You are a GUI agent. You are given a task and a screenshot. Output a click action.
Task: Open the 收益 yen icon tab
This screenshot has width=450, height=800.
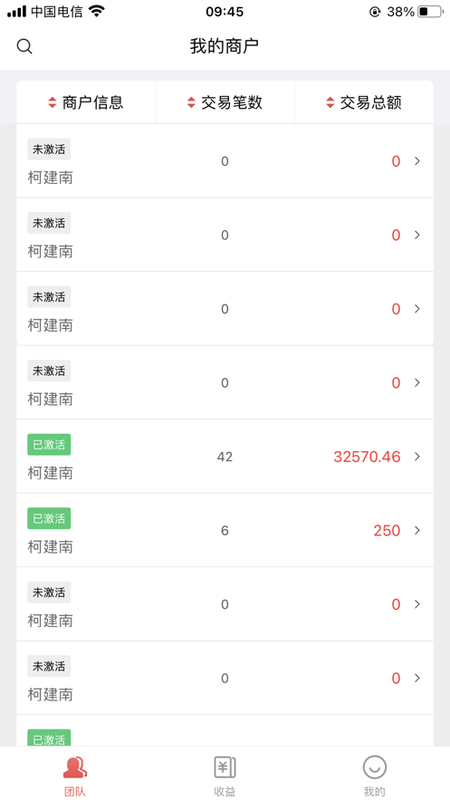(224, 767)
